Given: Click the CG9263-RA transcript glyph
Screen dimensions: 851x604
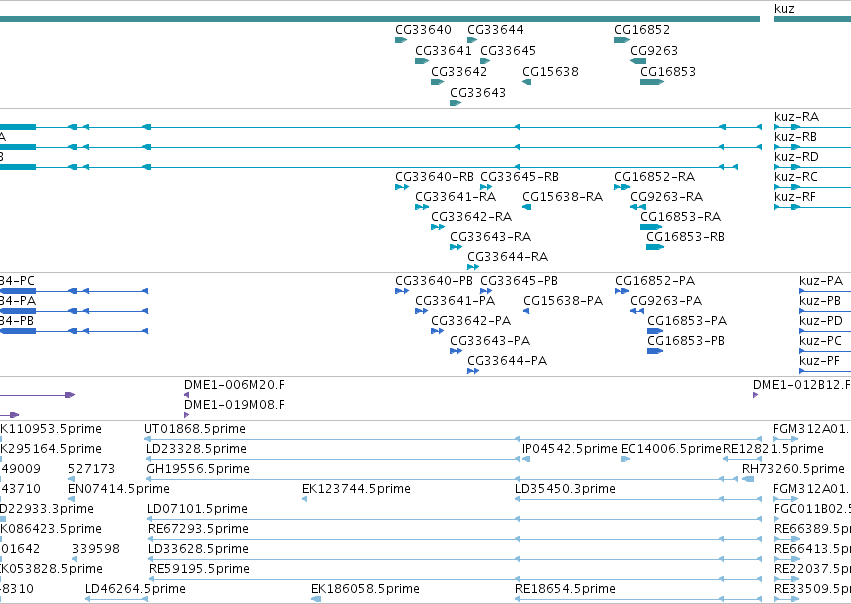Looking at the screenshot, I should coord(638,207).
